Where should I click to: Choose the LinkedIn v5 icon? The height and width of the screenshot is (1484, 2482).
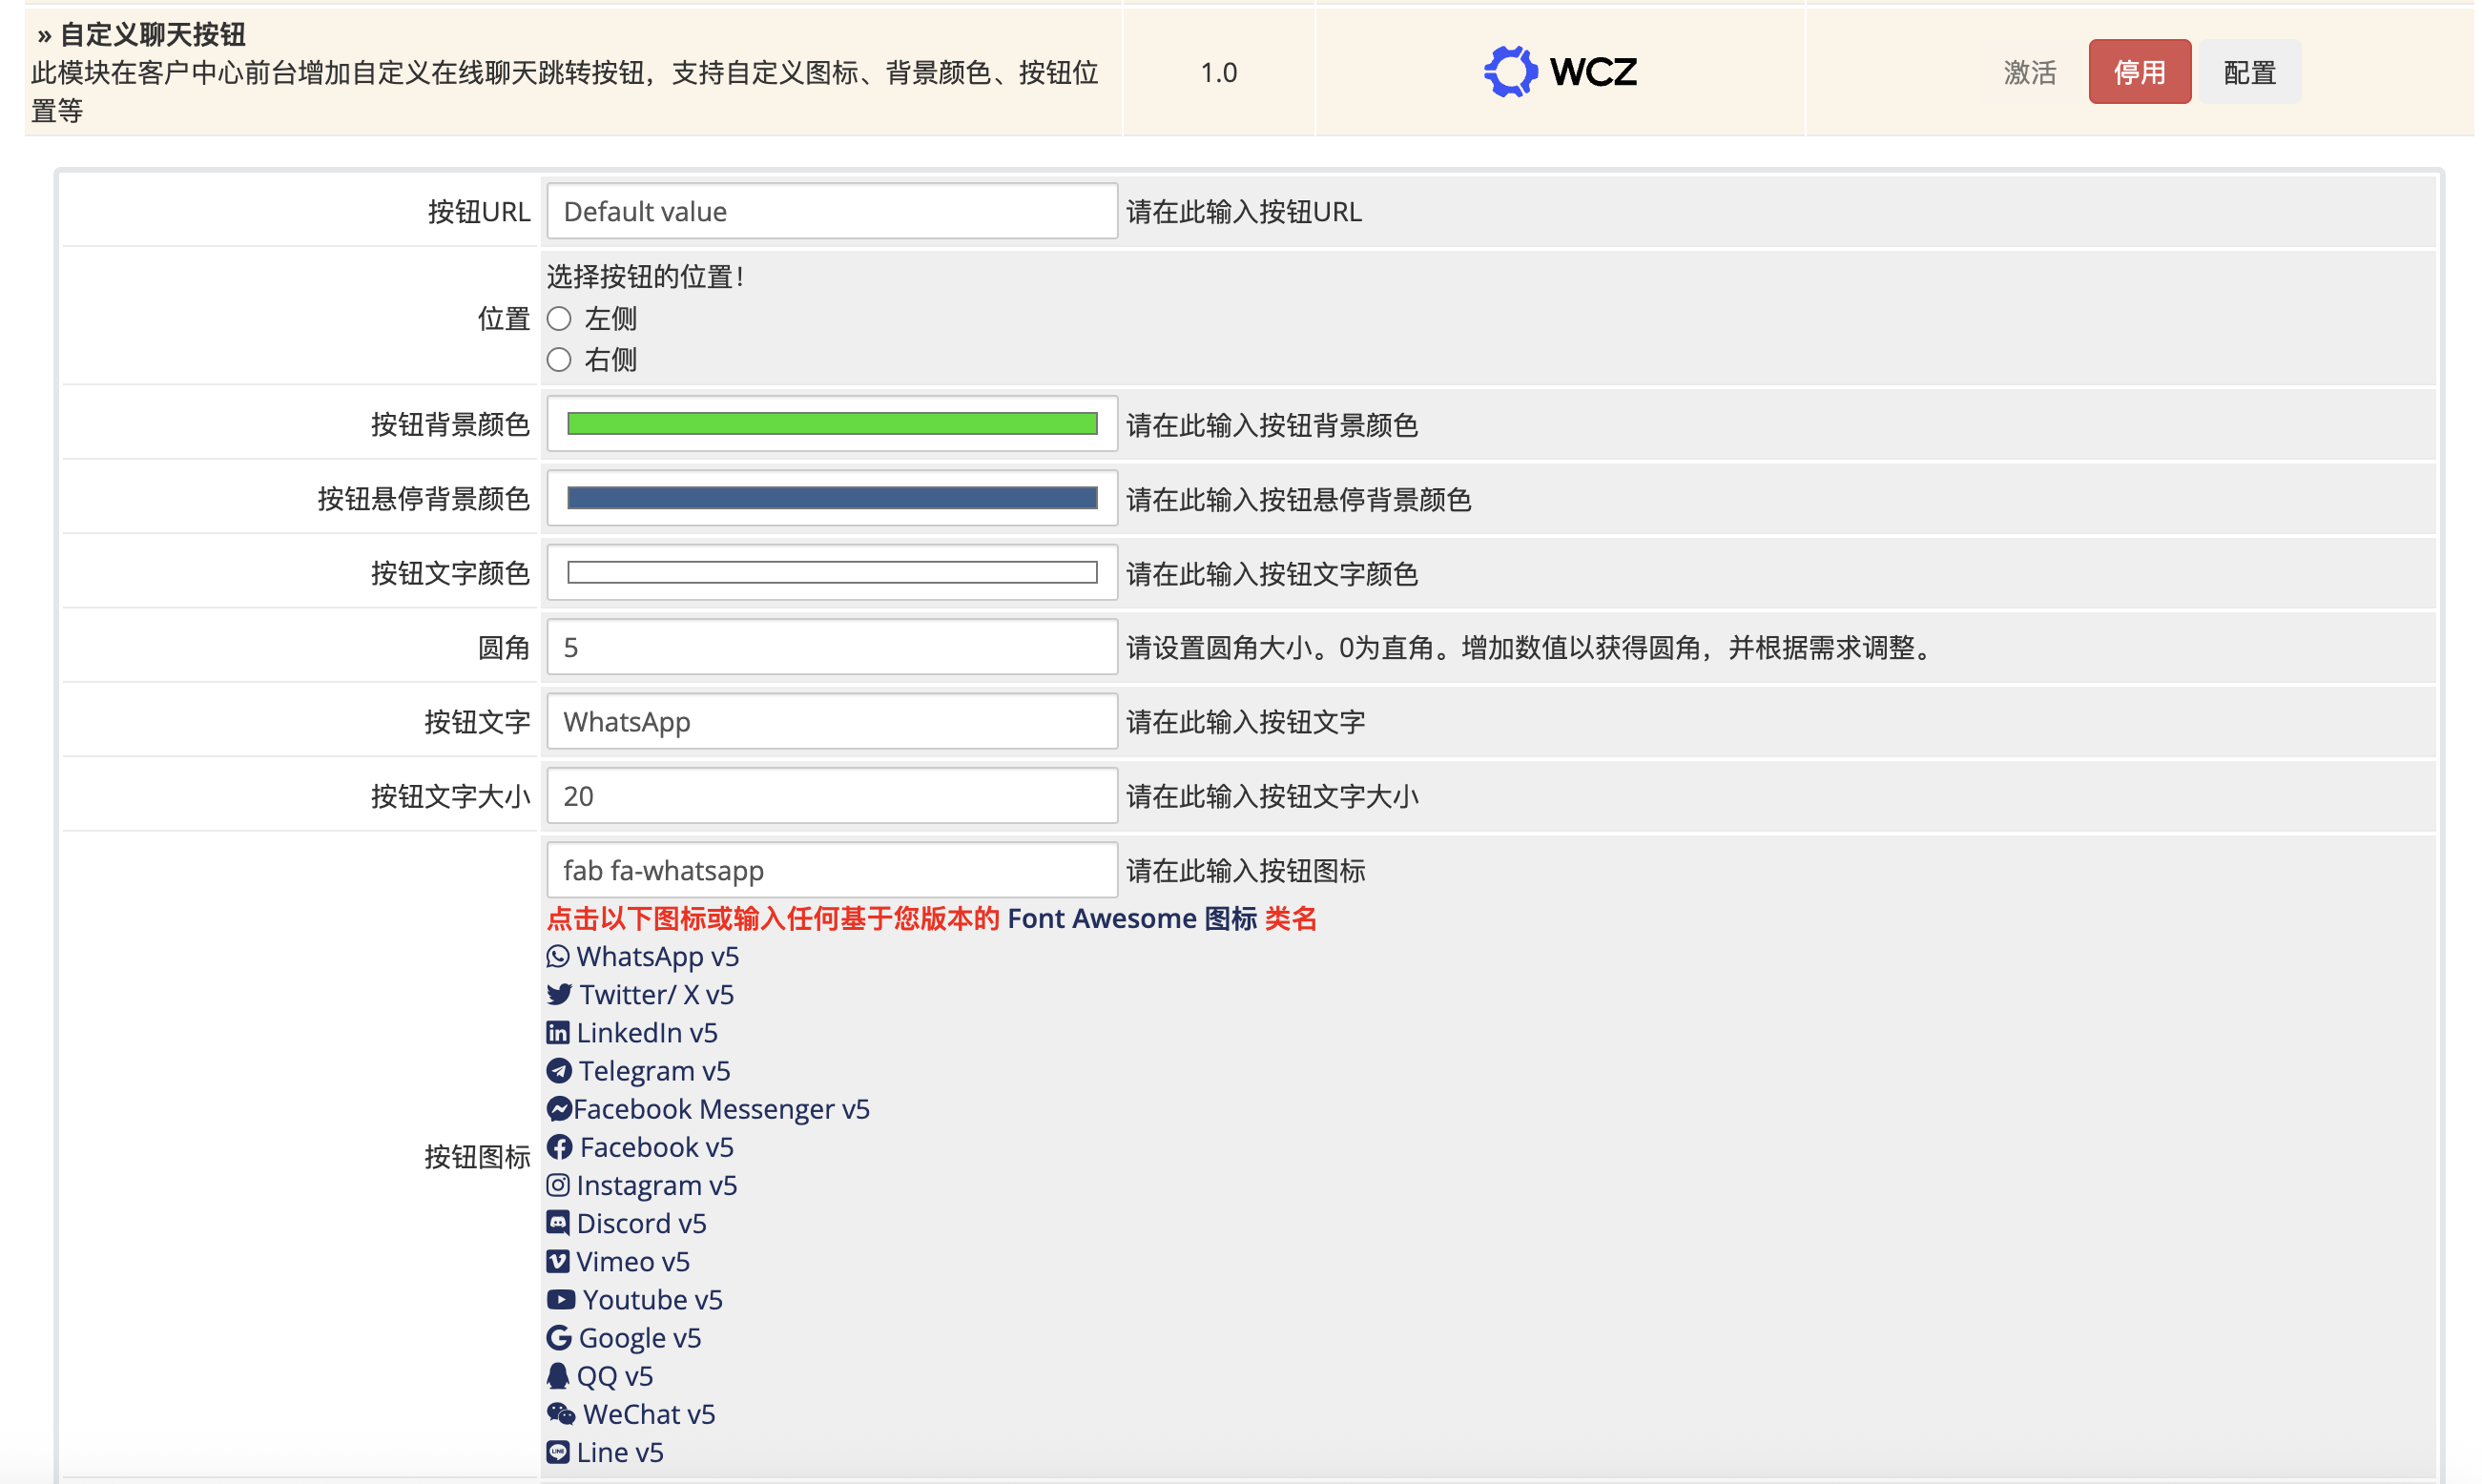tap(558, 1033)
